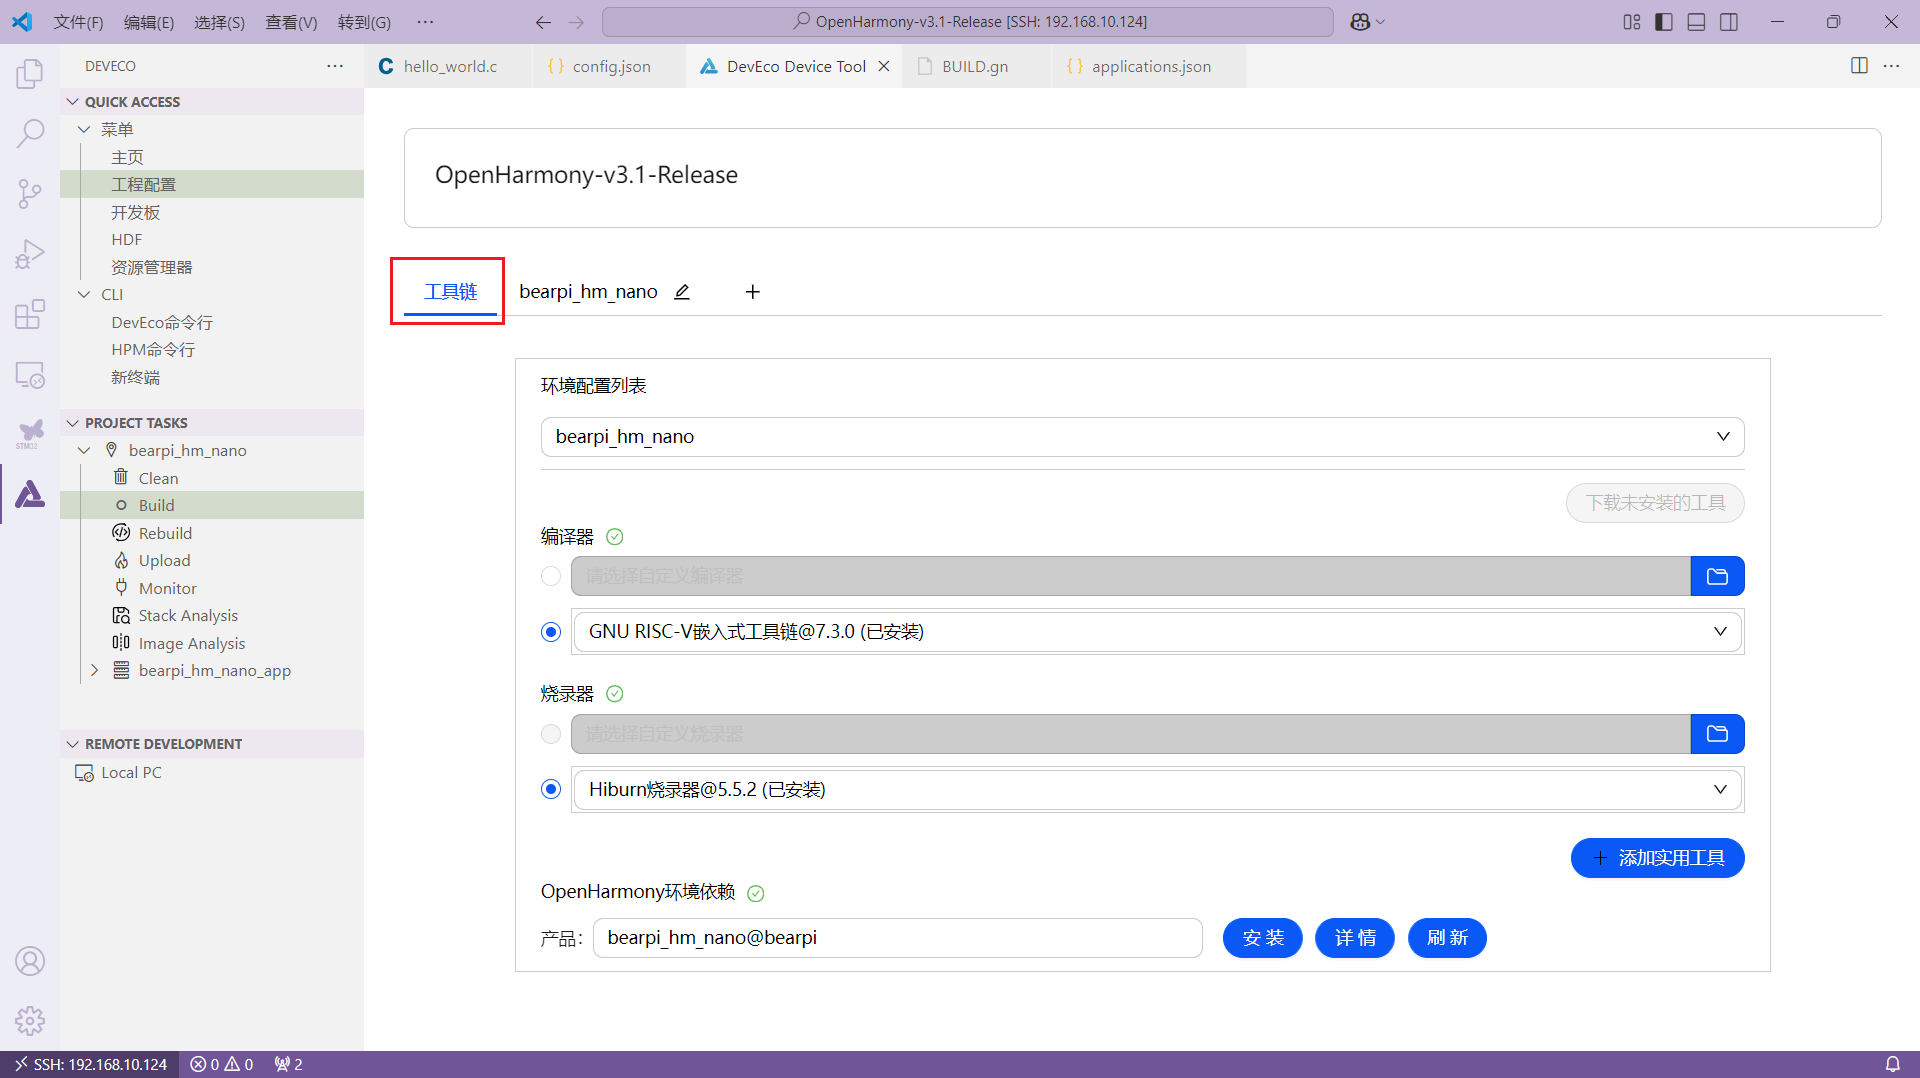Open the 查看(V) menu
Screen dimensions: 1920x1078
click(291, 22)
